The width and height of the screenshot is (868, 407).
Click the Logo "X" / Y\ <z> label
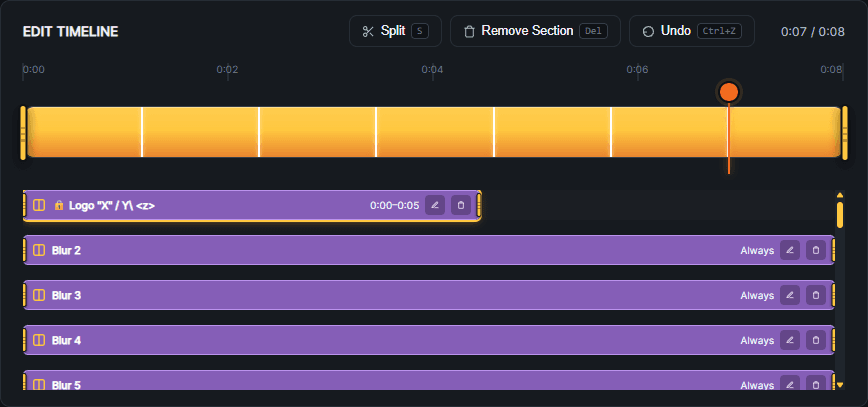(112, 205)
